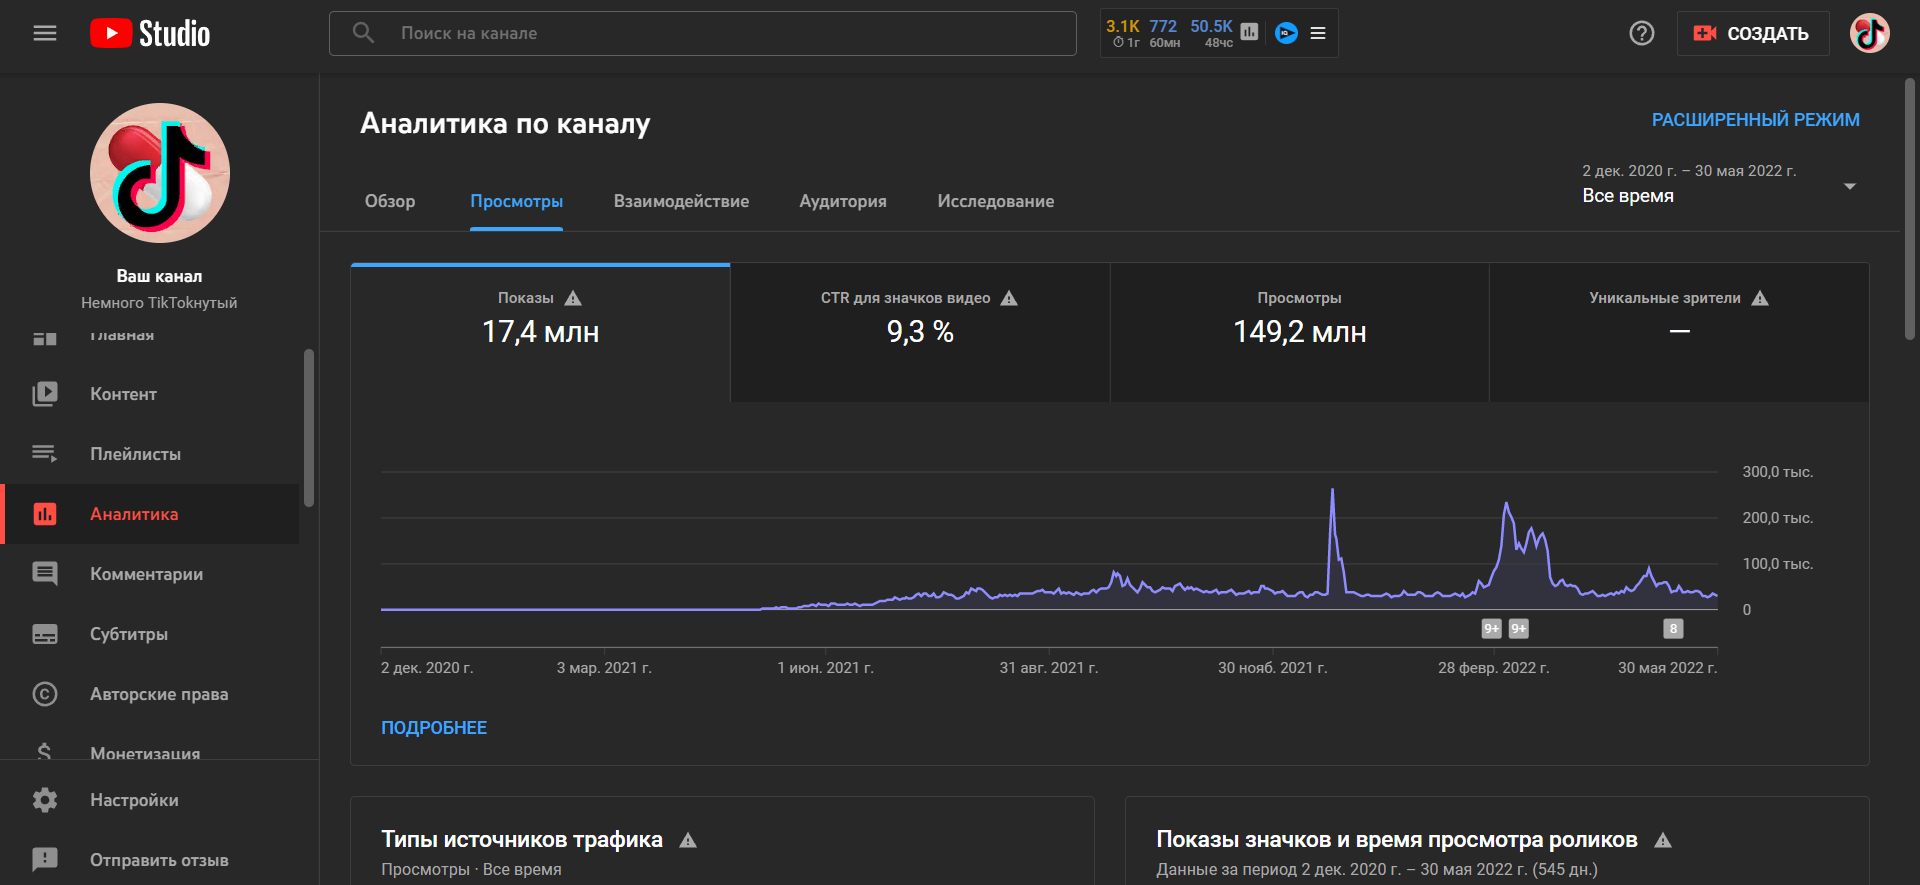This screenshot has width=1920, height=885.
Task: Click the СОЗДАТЬ button
Action: 1752,33
